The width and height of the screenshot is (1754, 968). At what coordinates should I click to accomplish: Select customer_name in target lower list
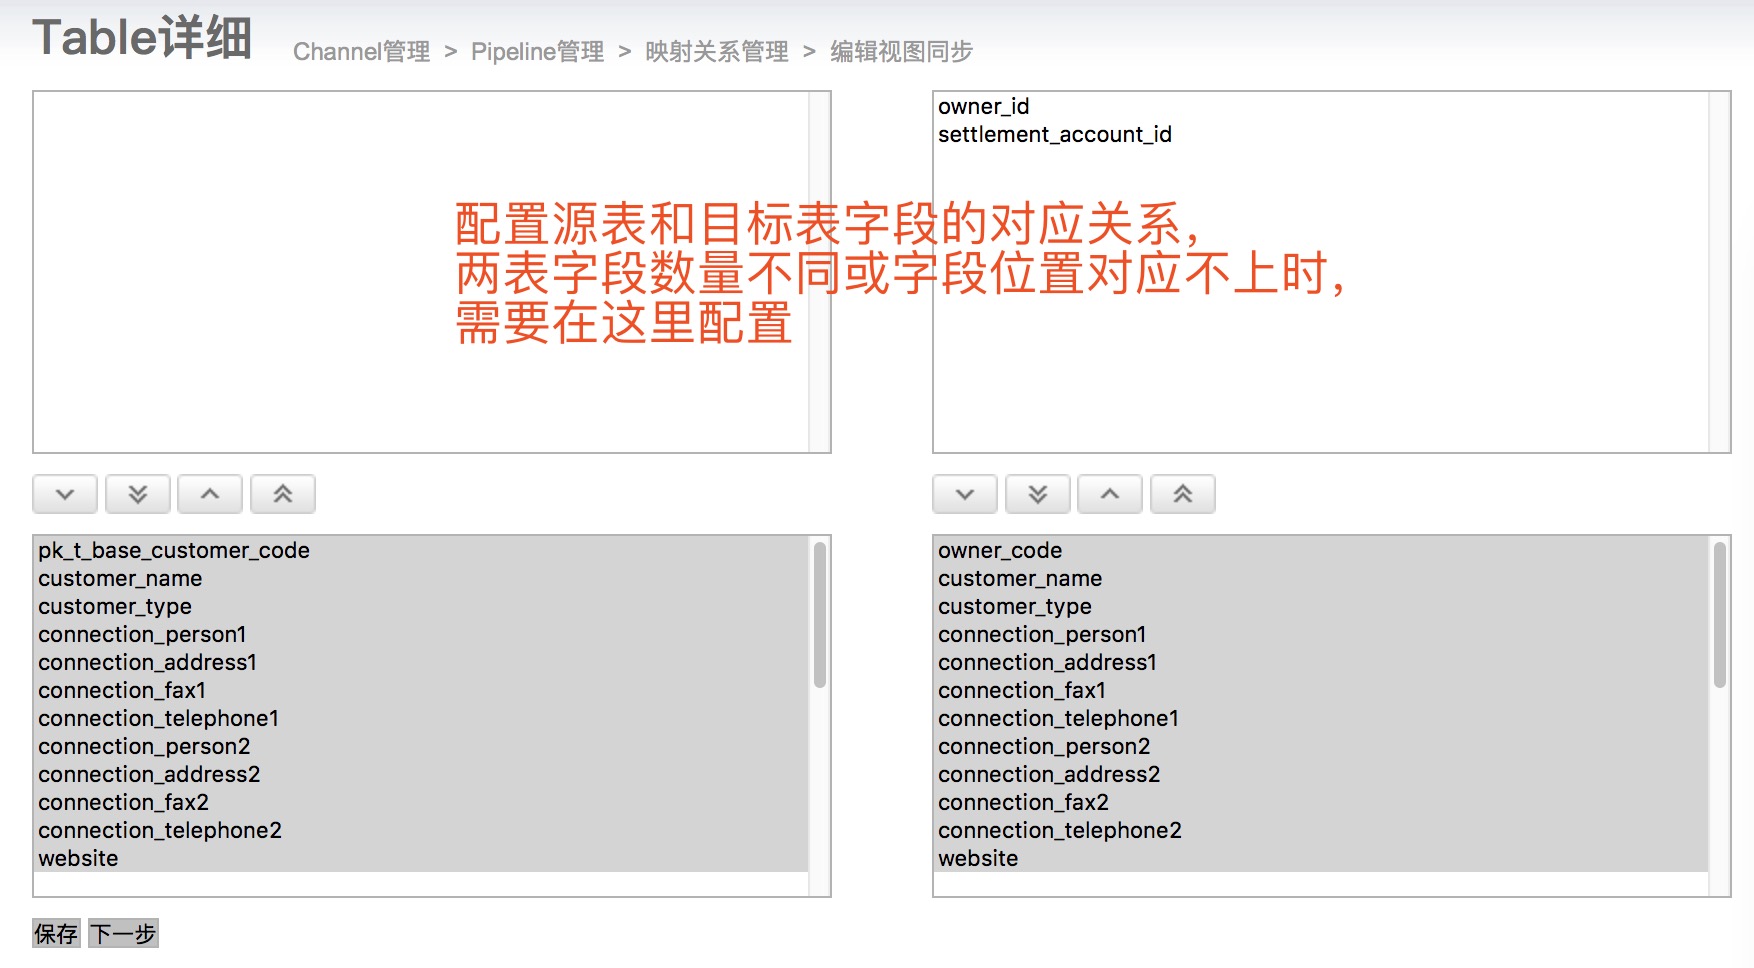click(x=1321, y=578)
